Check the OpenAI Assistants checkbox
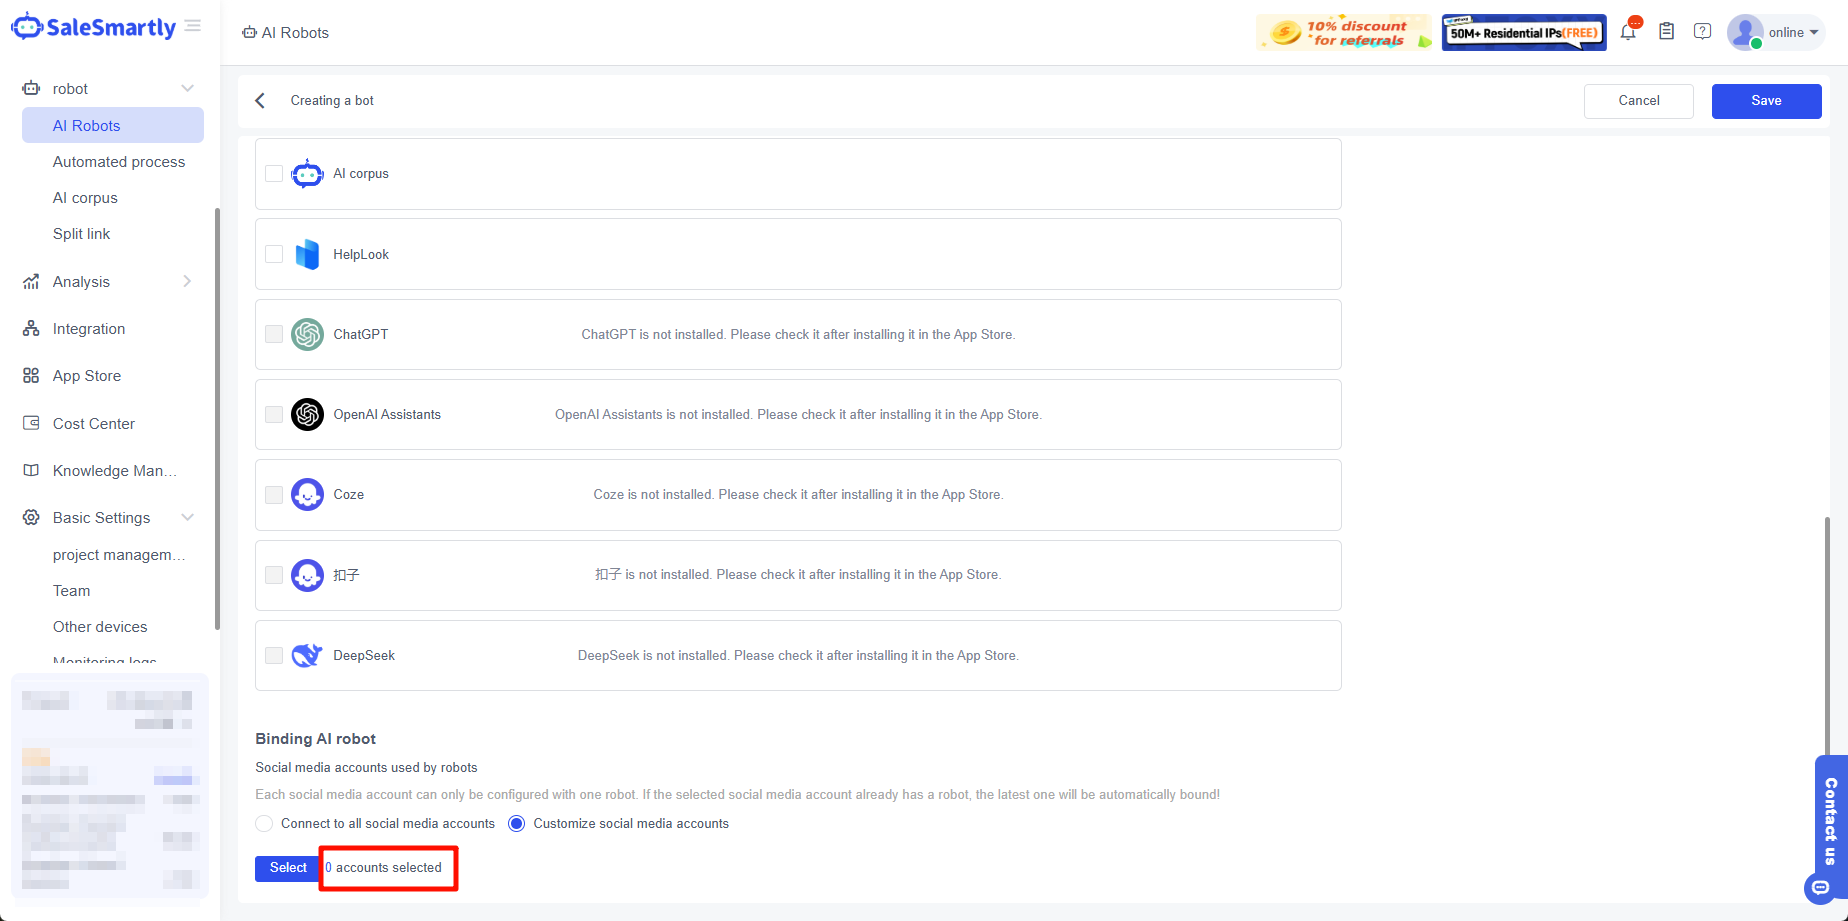The height and width of the screenshot is (921, 1848). pyautogui.click(x=274, y=414)
